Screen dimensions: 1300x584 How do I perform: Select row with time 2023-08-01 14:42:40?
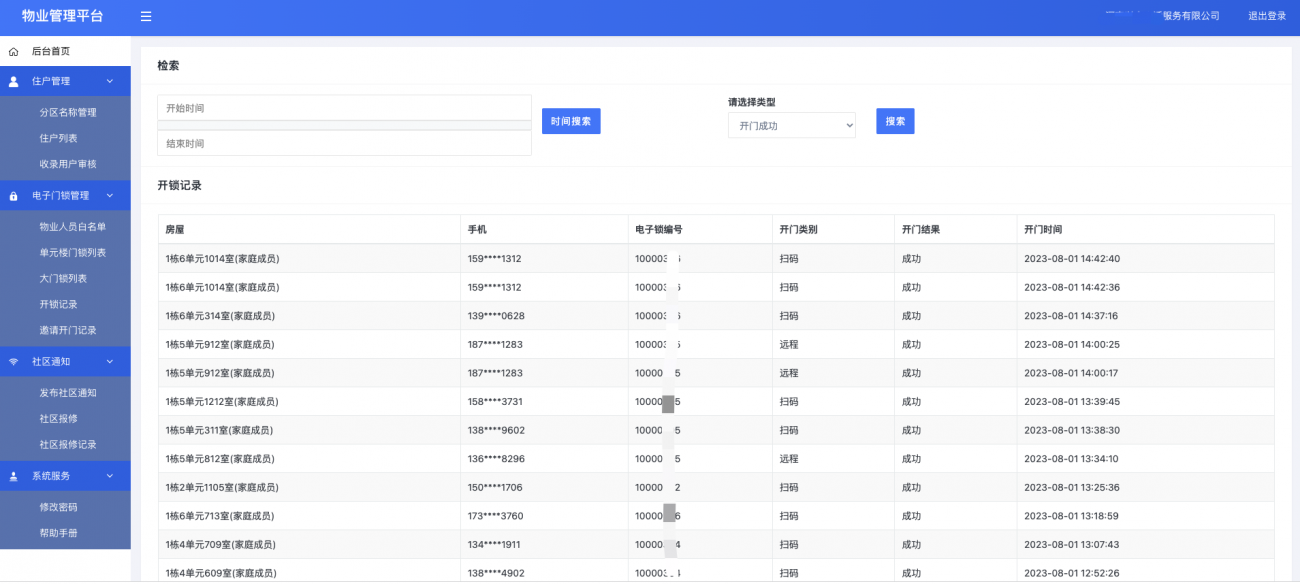(x=716, y=258)
